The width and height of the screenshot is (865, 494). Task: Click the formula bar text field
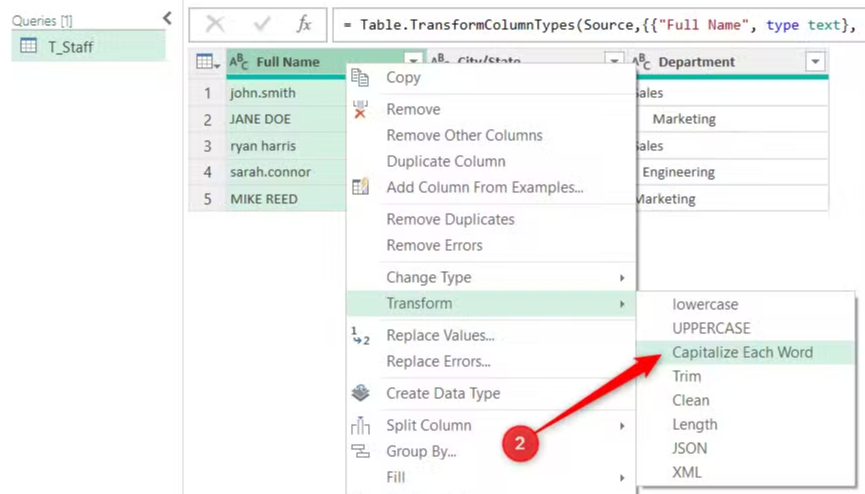(599, 25)
